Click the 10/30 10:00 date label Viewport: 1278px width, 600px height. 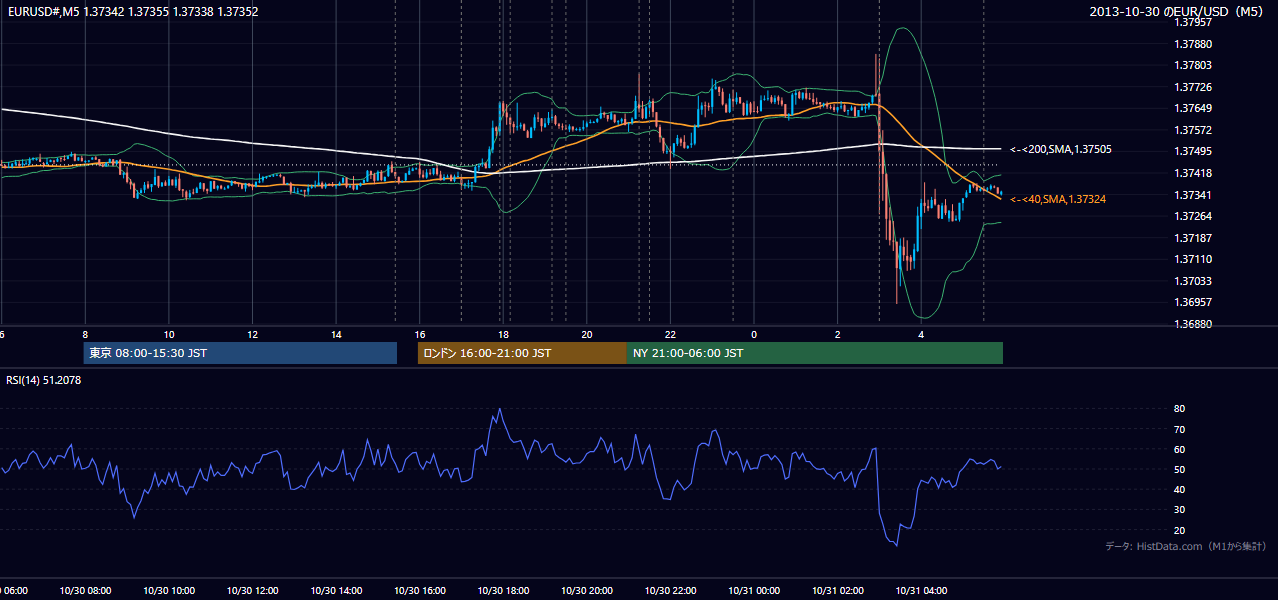tap(169, 591)
